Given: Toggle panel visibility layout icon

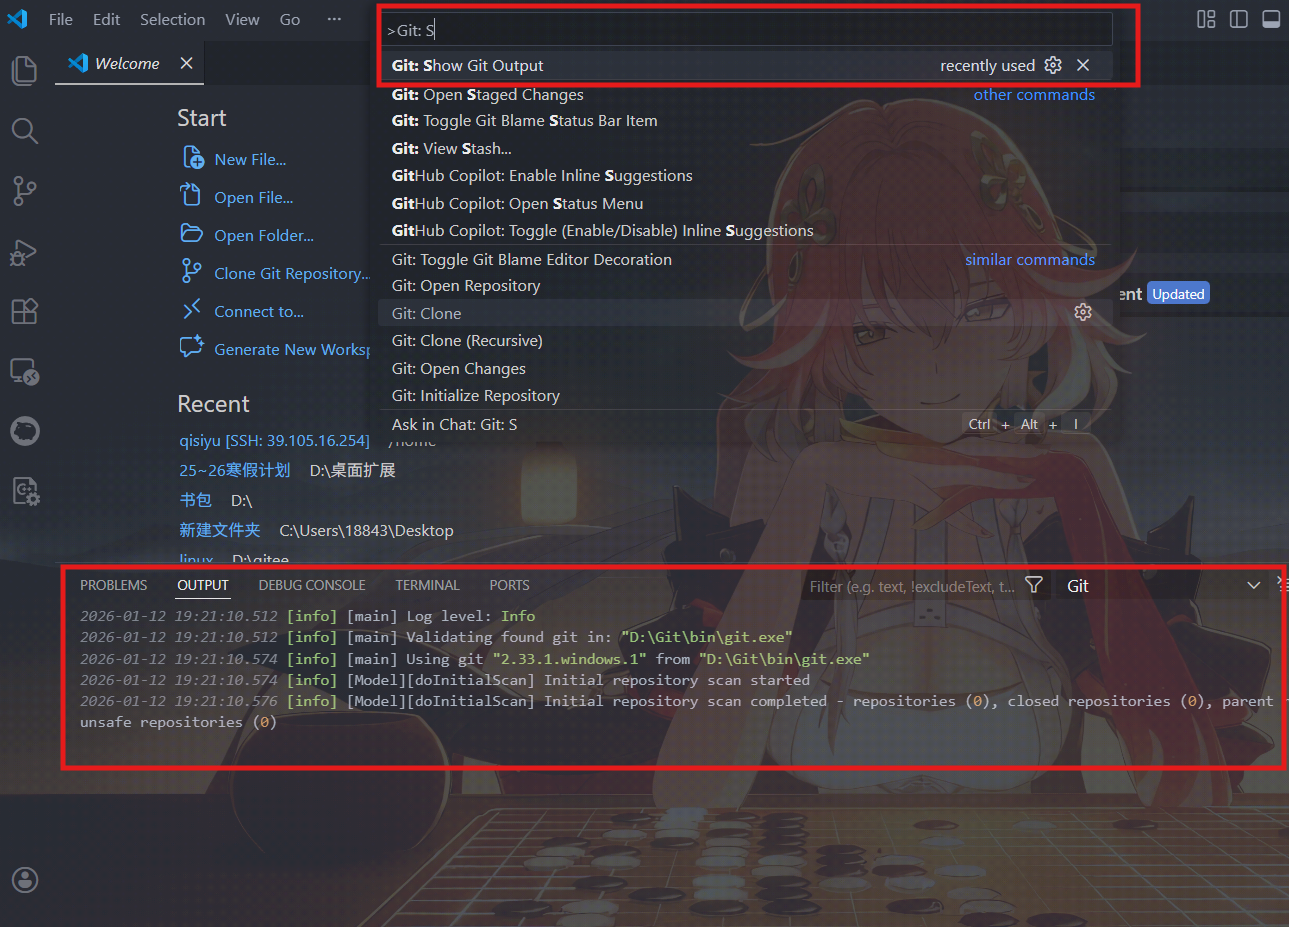Looking at the screenshot, I should pyautogui.click(x=1271, y=19).
